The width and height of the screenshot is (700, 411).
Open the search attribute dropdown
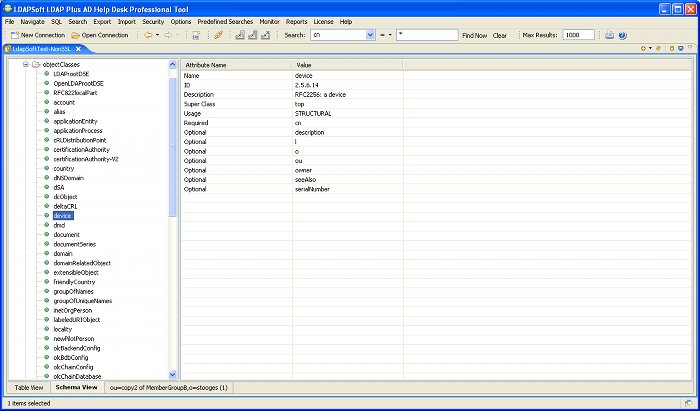click(370, 35)
